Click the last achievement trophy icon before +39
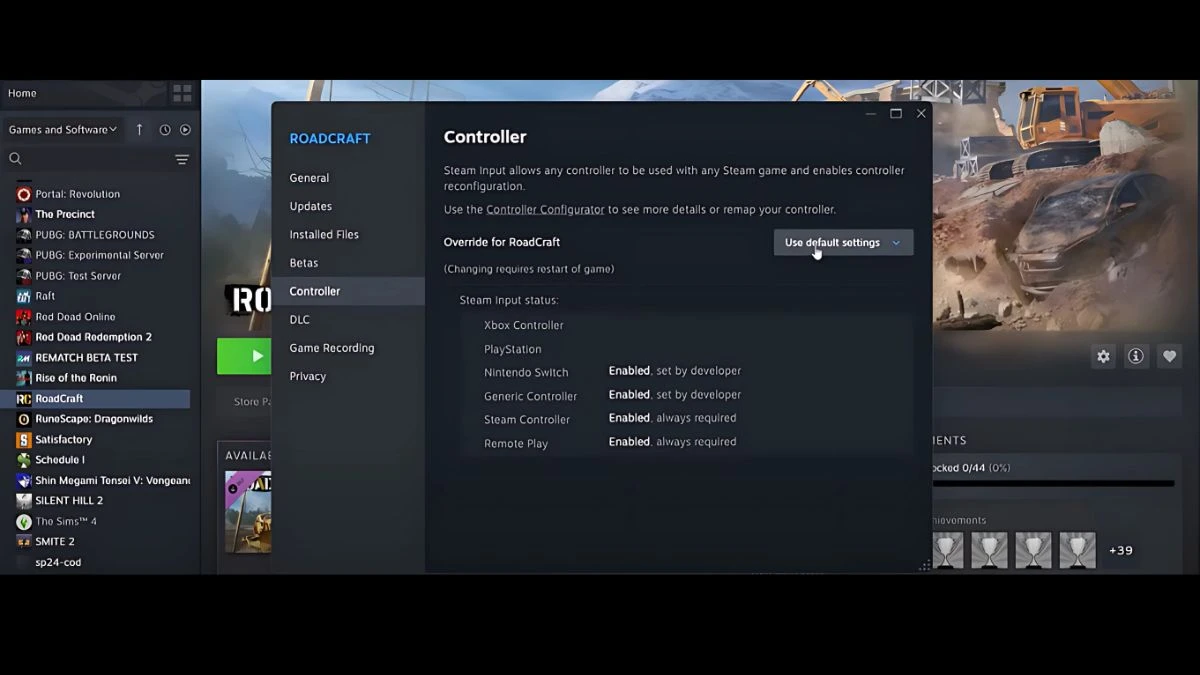 [x=1078, y=550]
